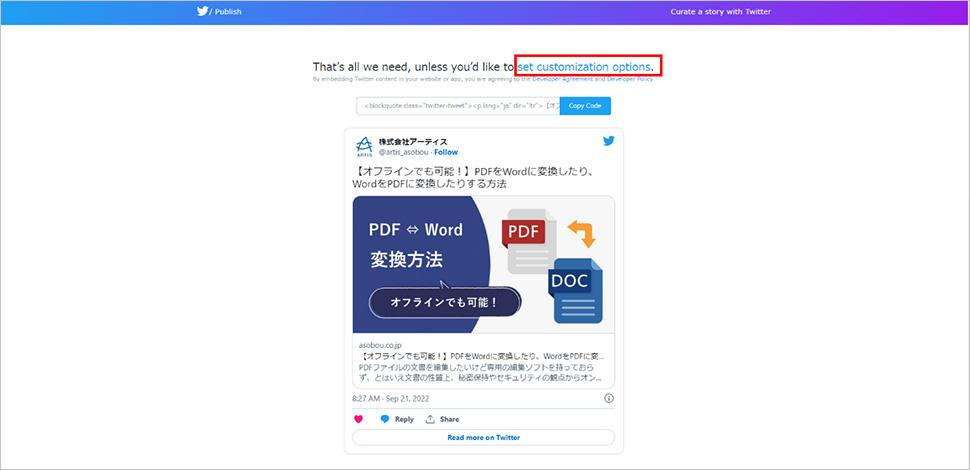
Task: Open the Developer Policy link
Action: tap(629, 80)
